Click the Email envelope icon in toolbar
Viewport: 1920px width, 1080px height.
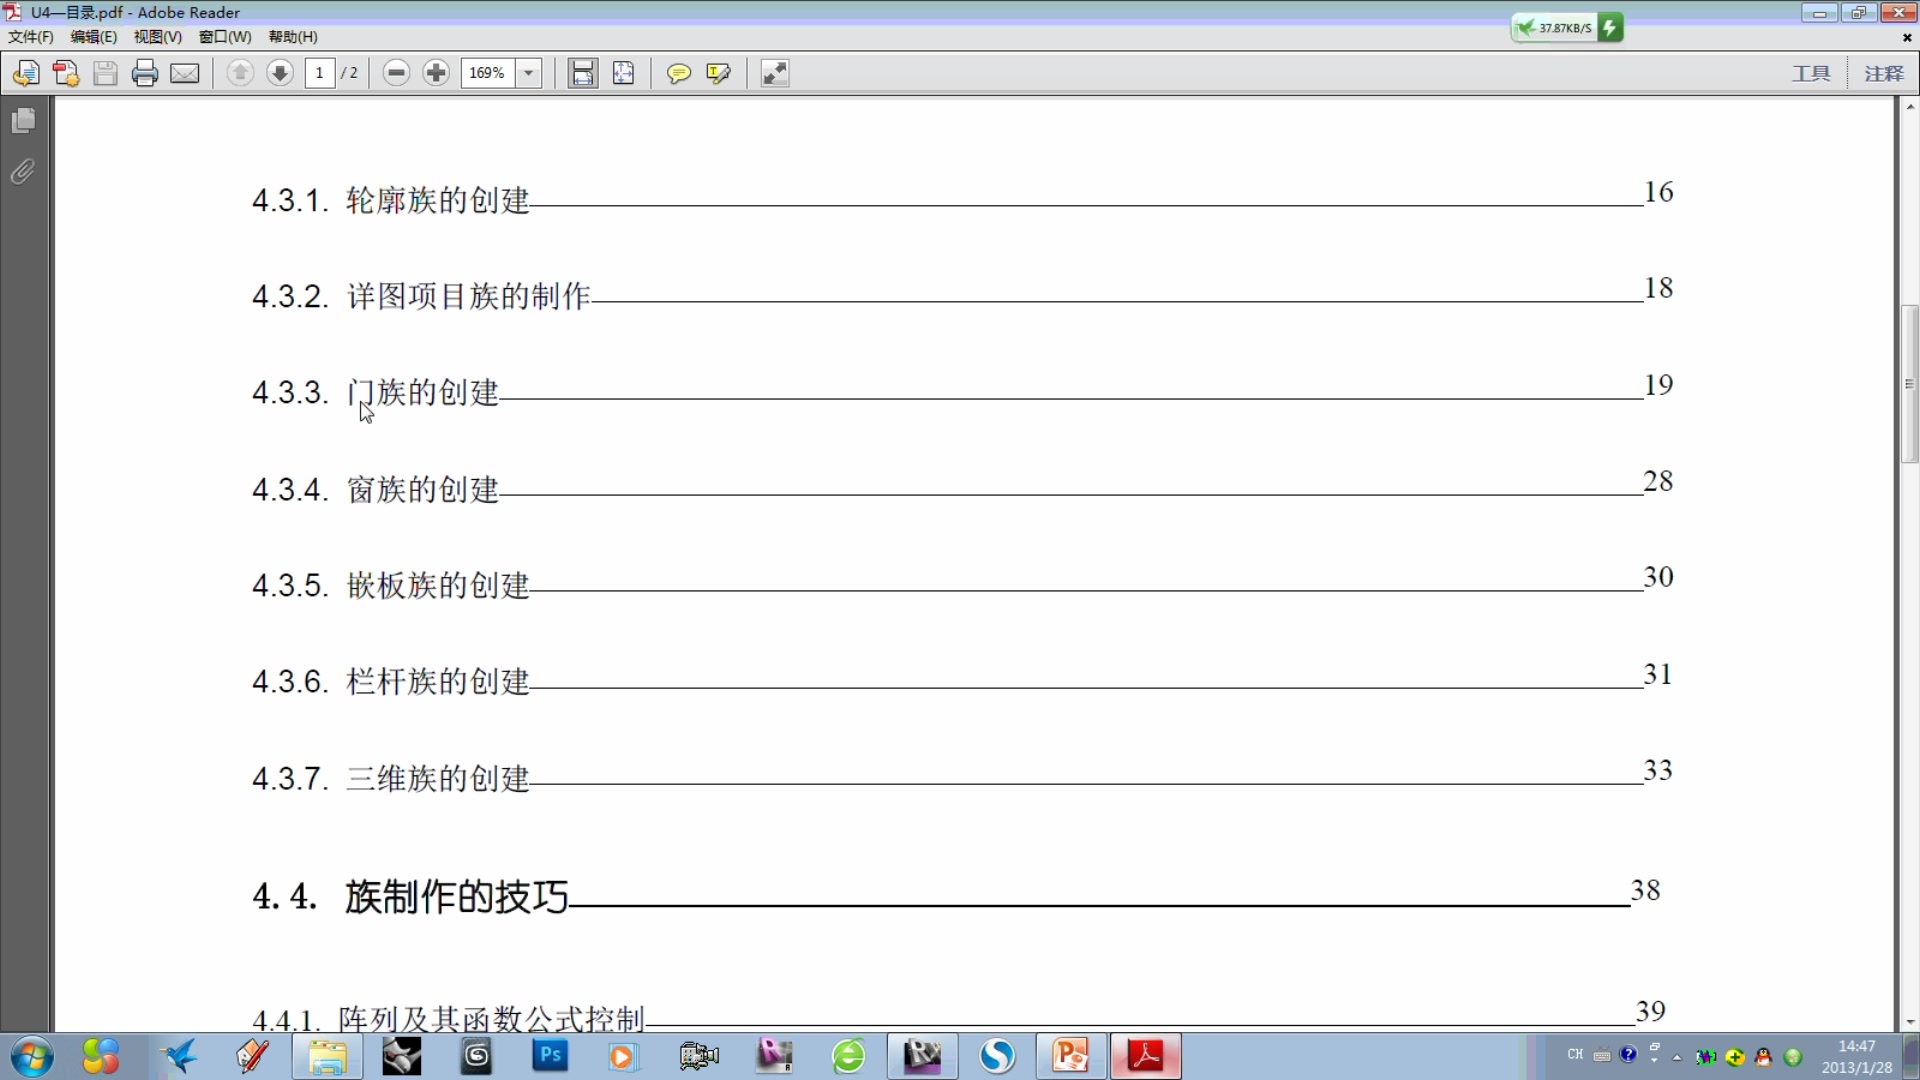tap(185, 73)
